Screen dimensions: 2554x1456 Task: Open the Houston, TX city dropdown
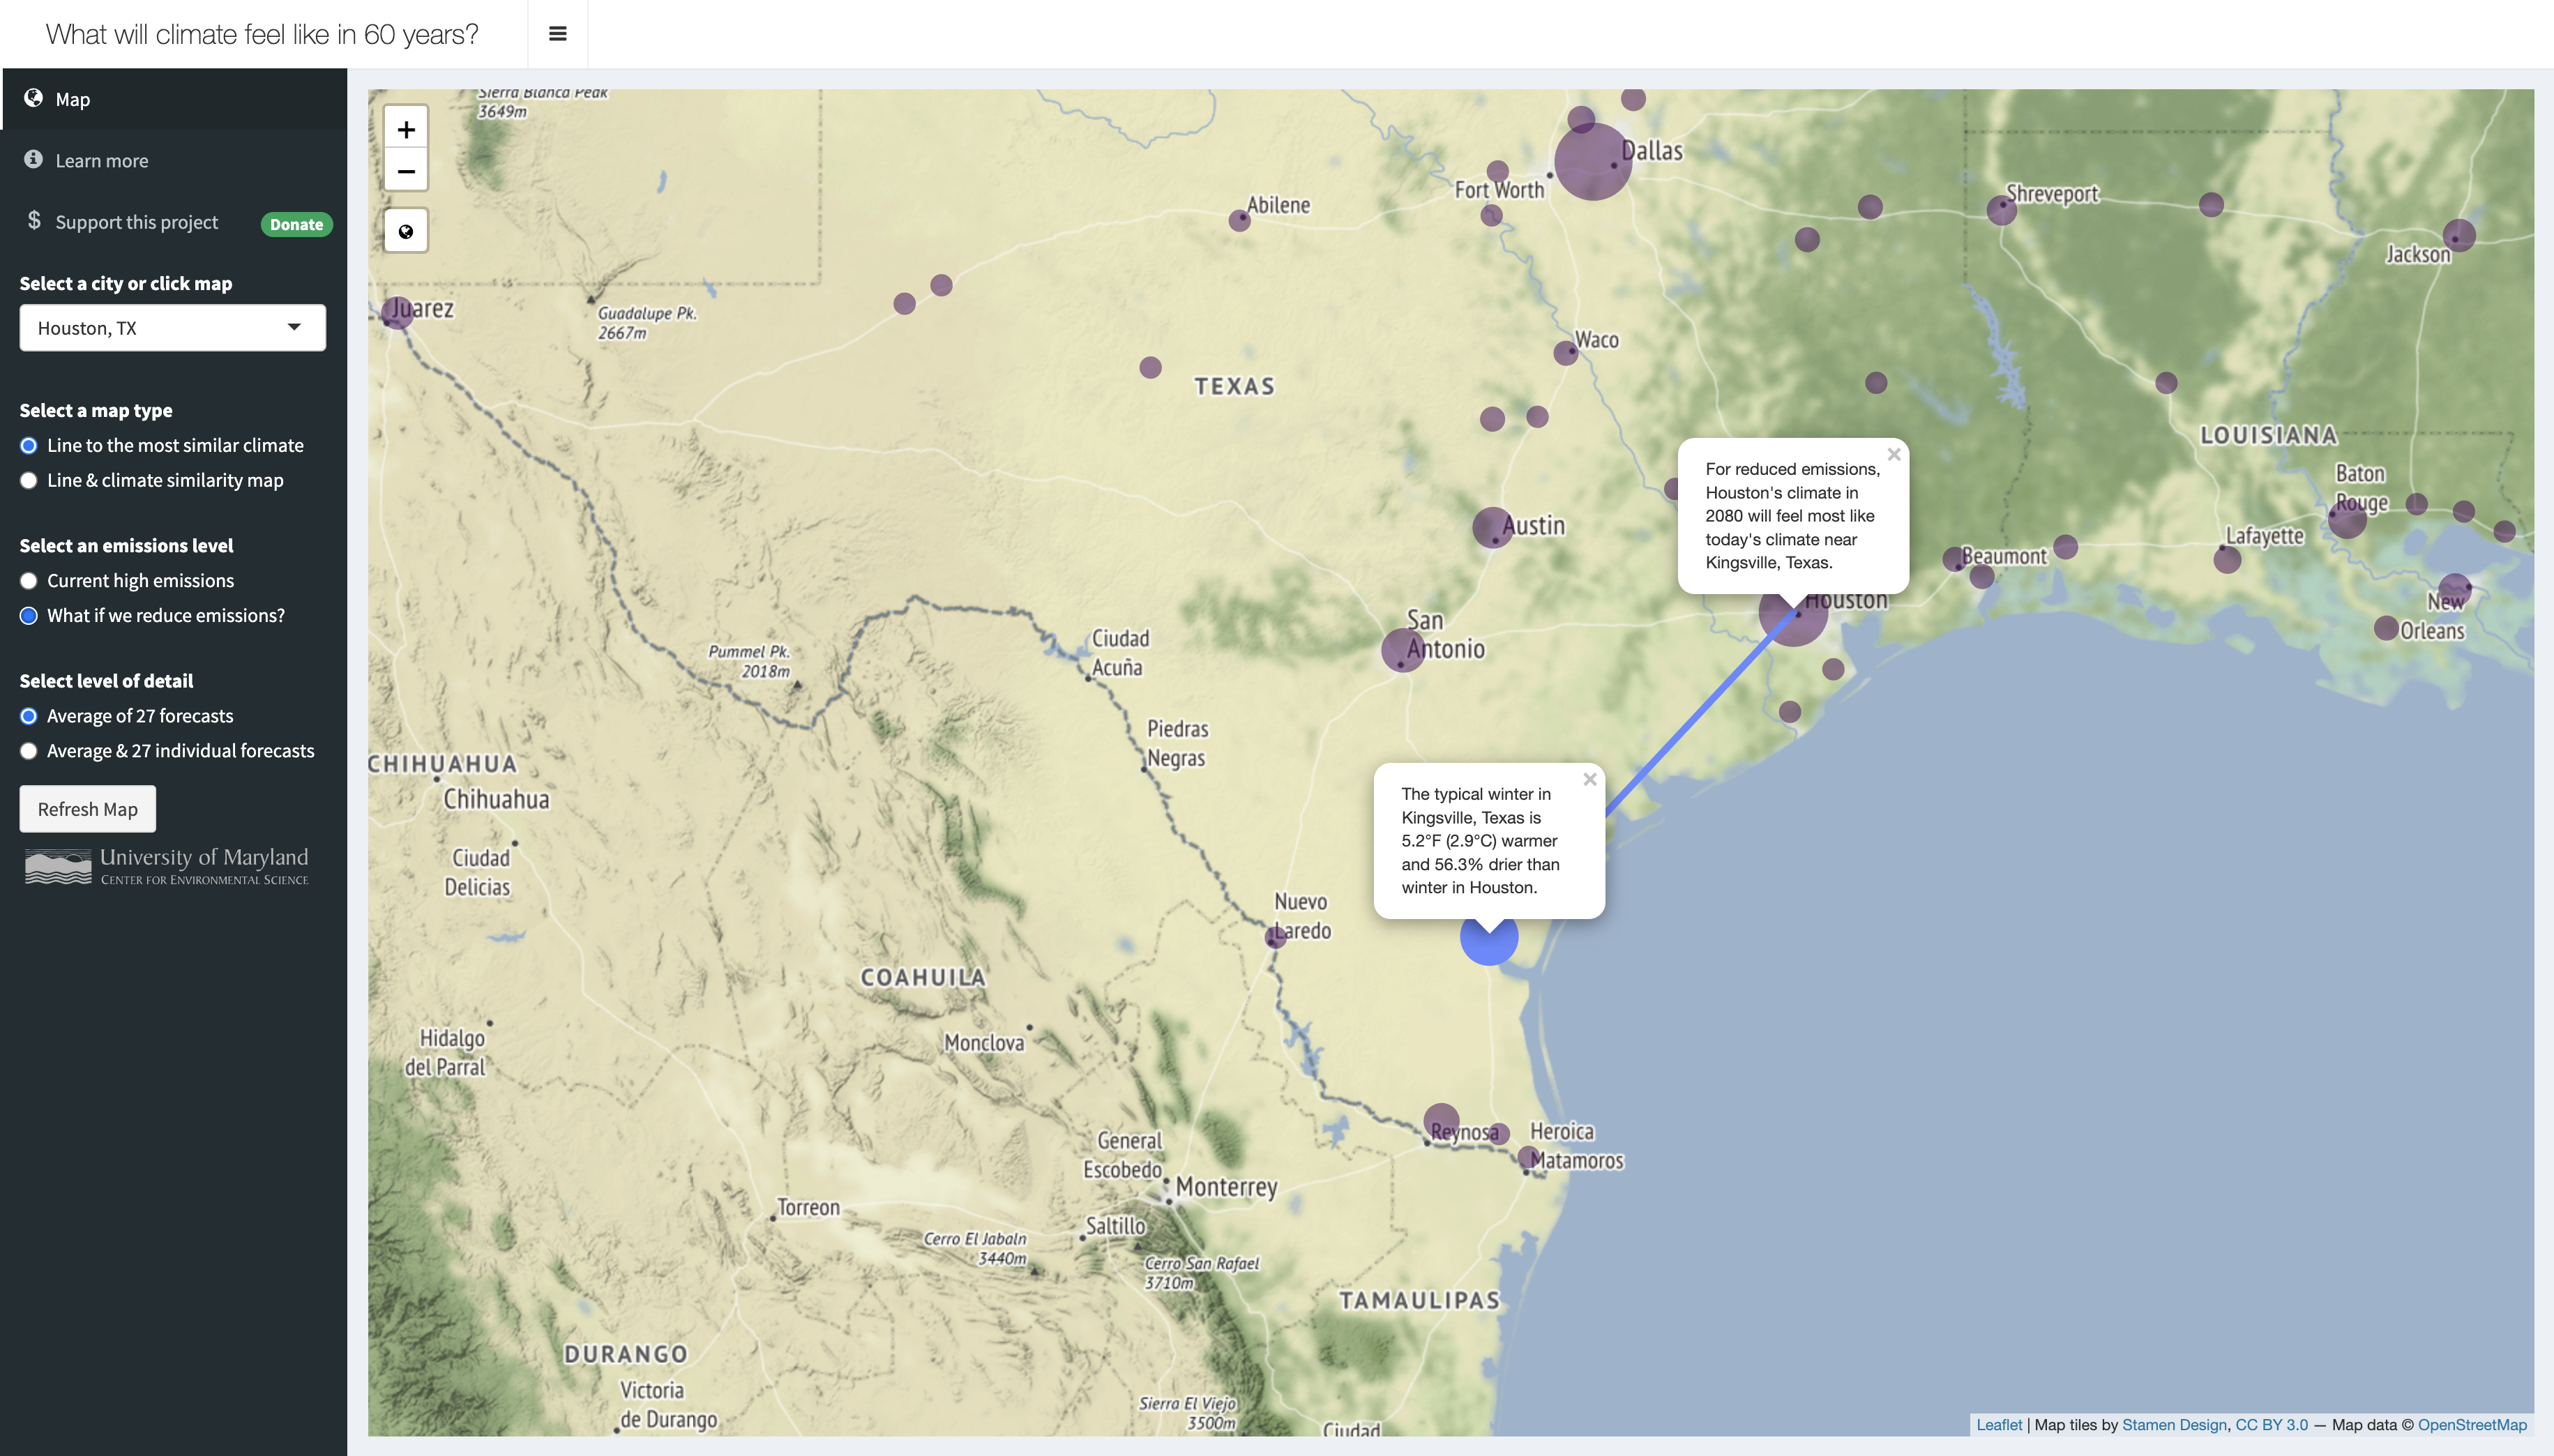coord(172,328)
